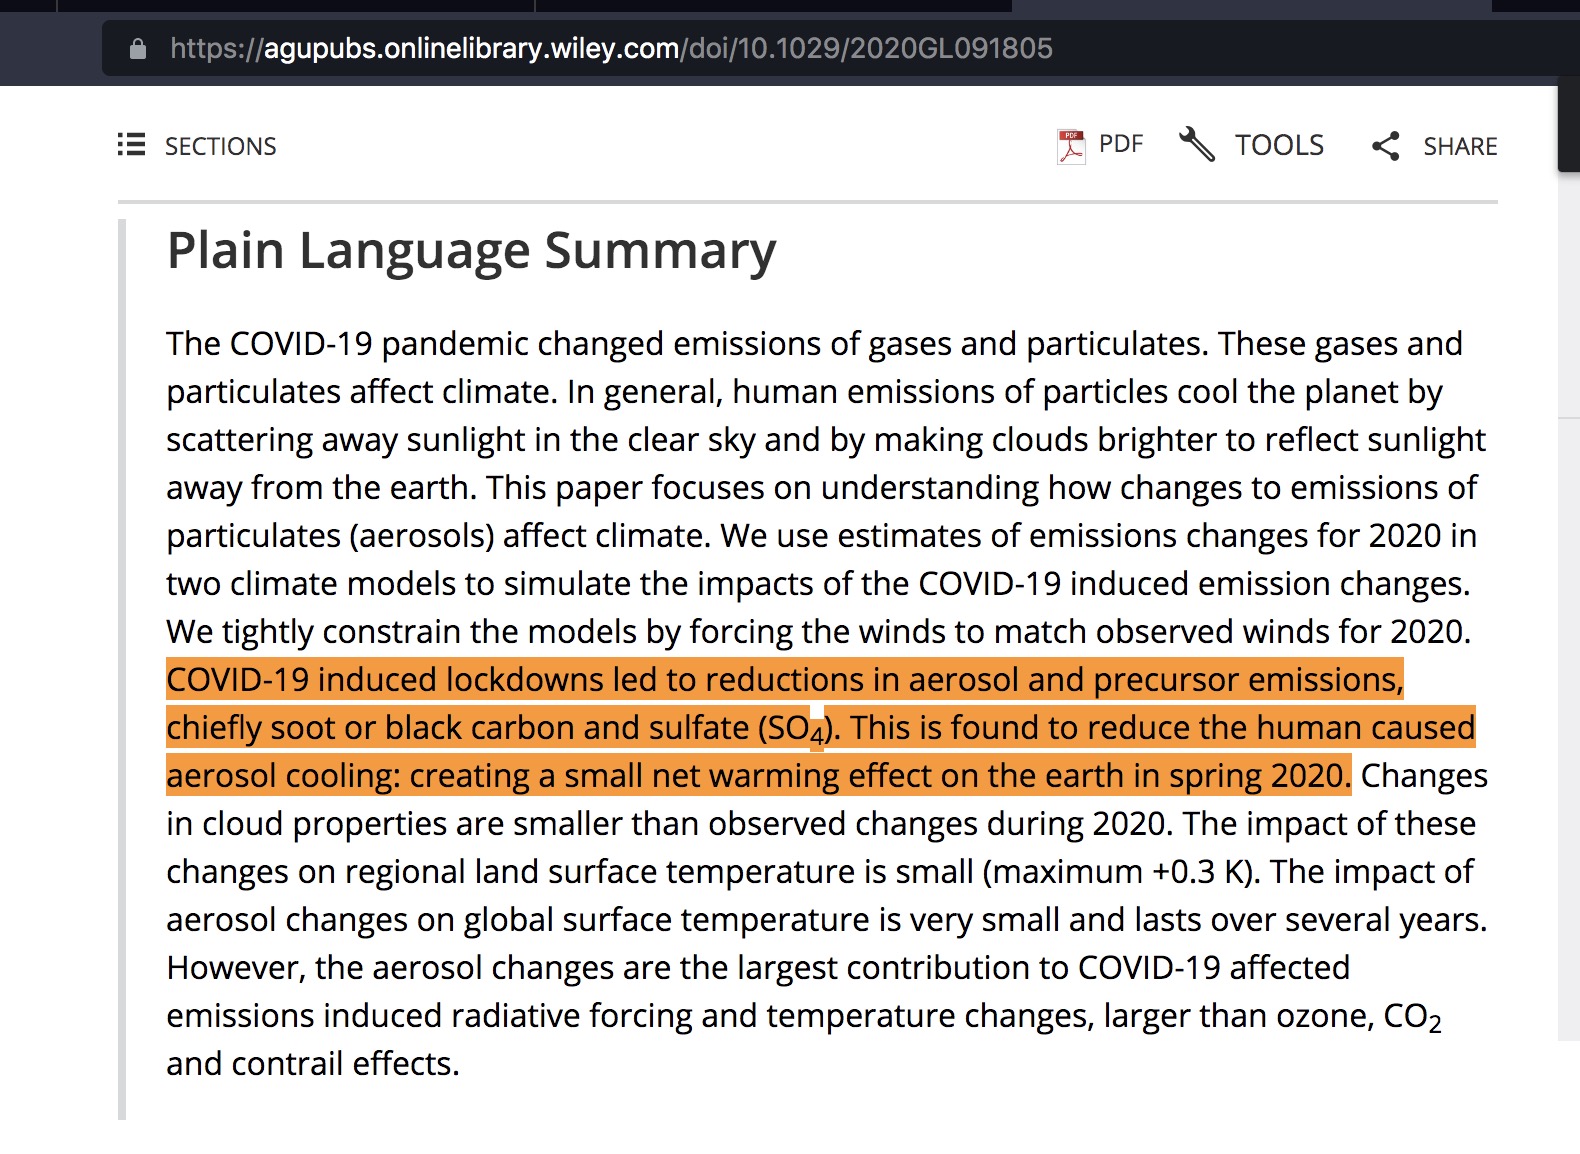Click the padlock icon in the address bar
This screenshot has width=1580, height=1154.
[138, 49]
